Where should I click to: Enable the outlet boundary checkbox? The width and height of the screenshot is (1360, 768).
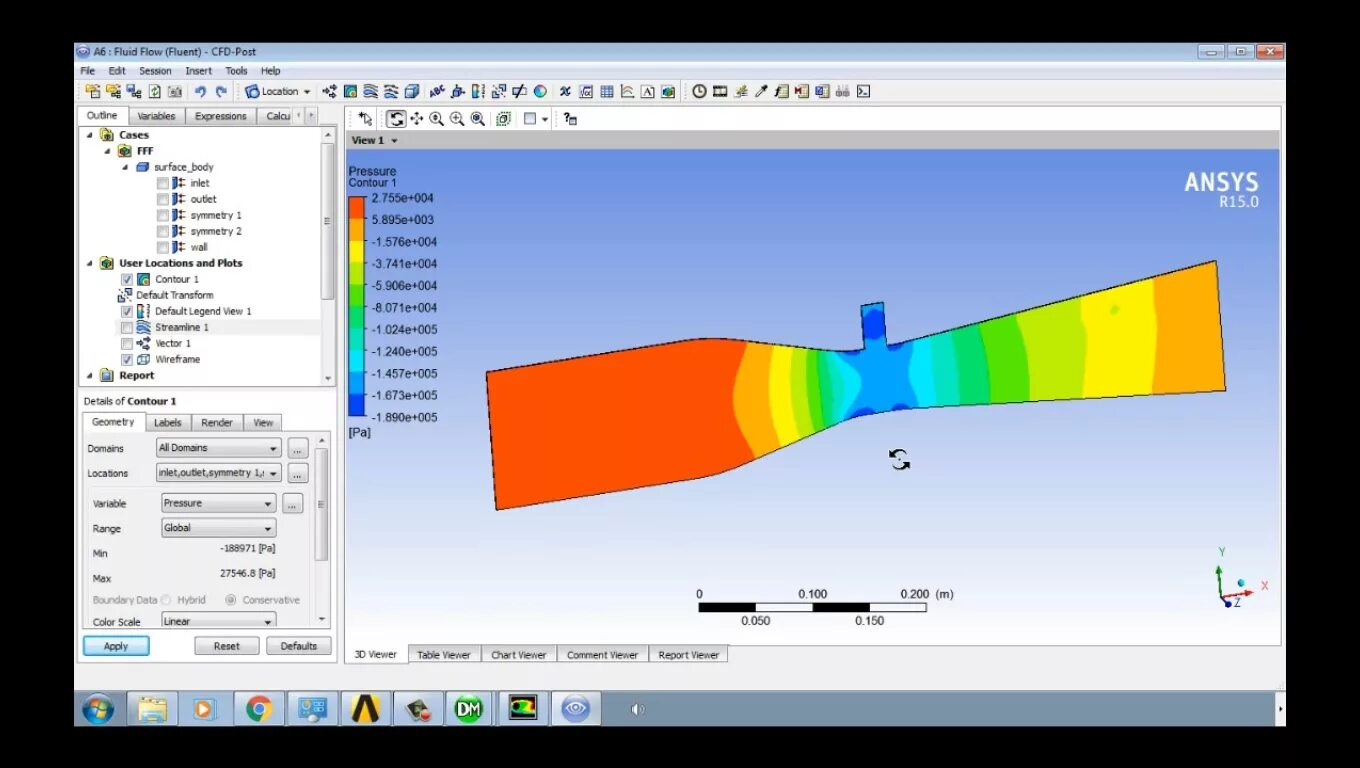point(163,199)
